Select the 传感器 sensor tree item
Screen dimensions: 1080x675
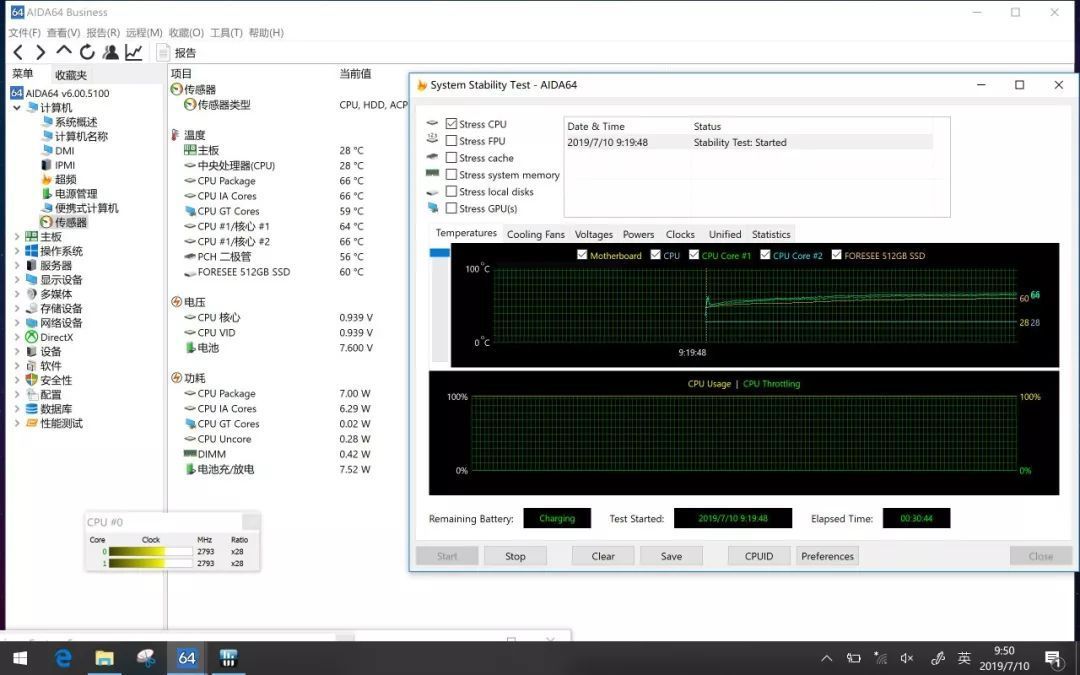(x=63, y=222)
